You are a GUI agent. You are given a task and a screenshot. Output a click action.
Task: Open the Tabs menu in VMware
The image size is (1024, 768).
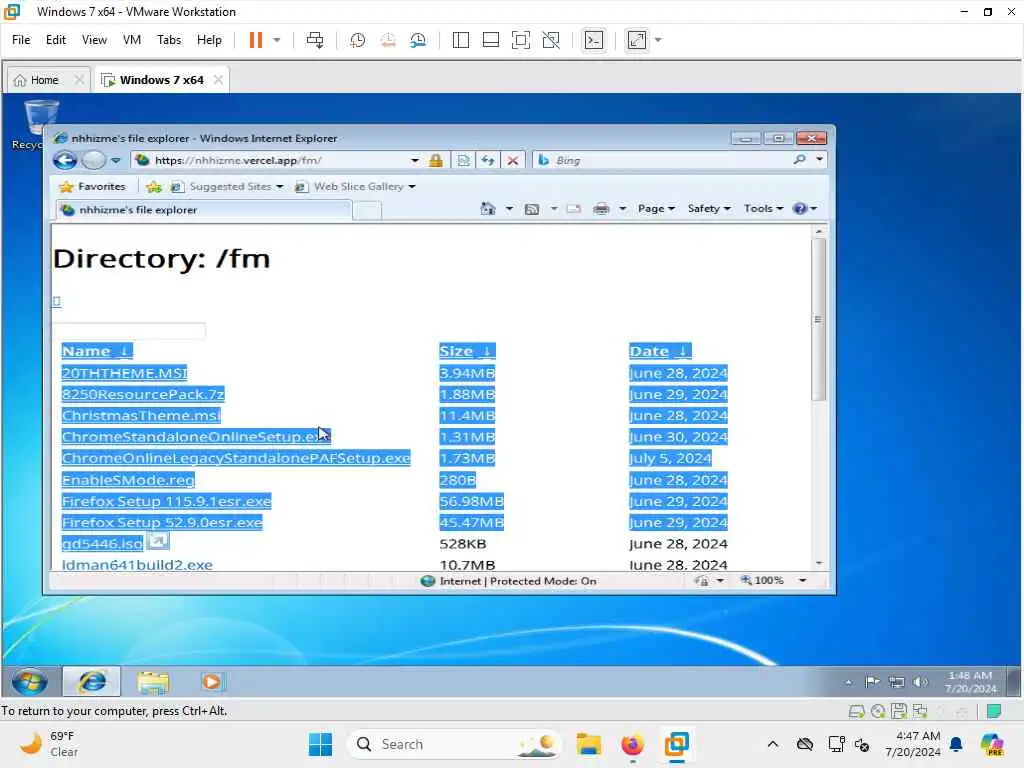coord(169,40)
